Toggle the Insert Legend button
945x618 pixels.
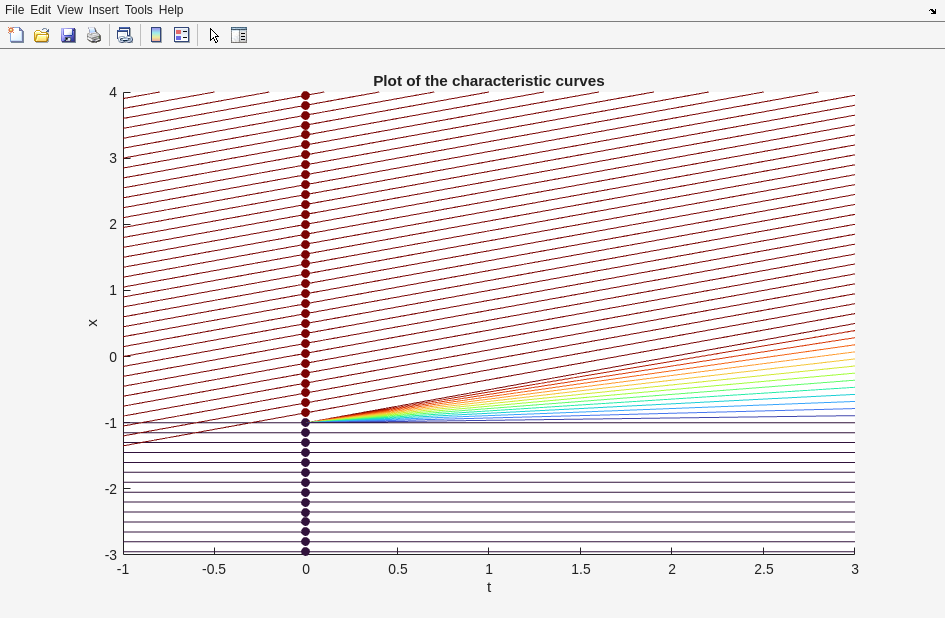click(x=182, y=35)
